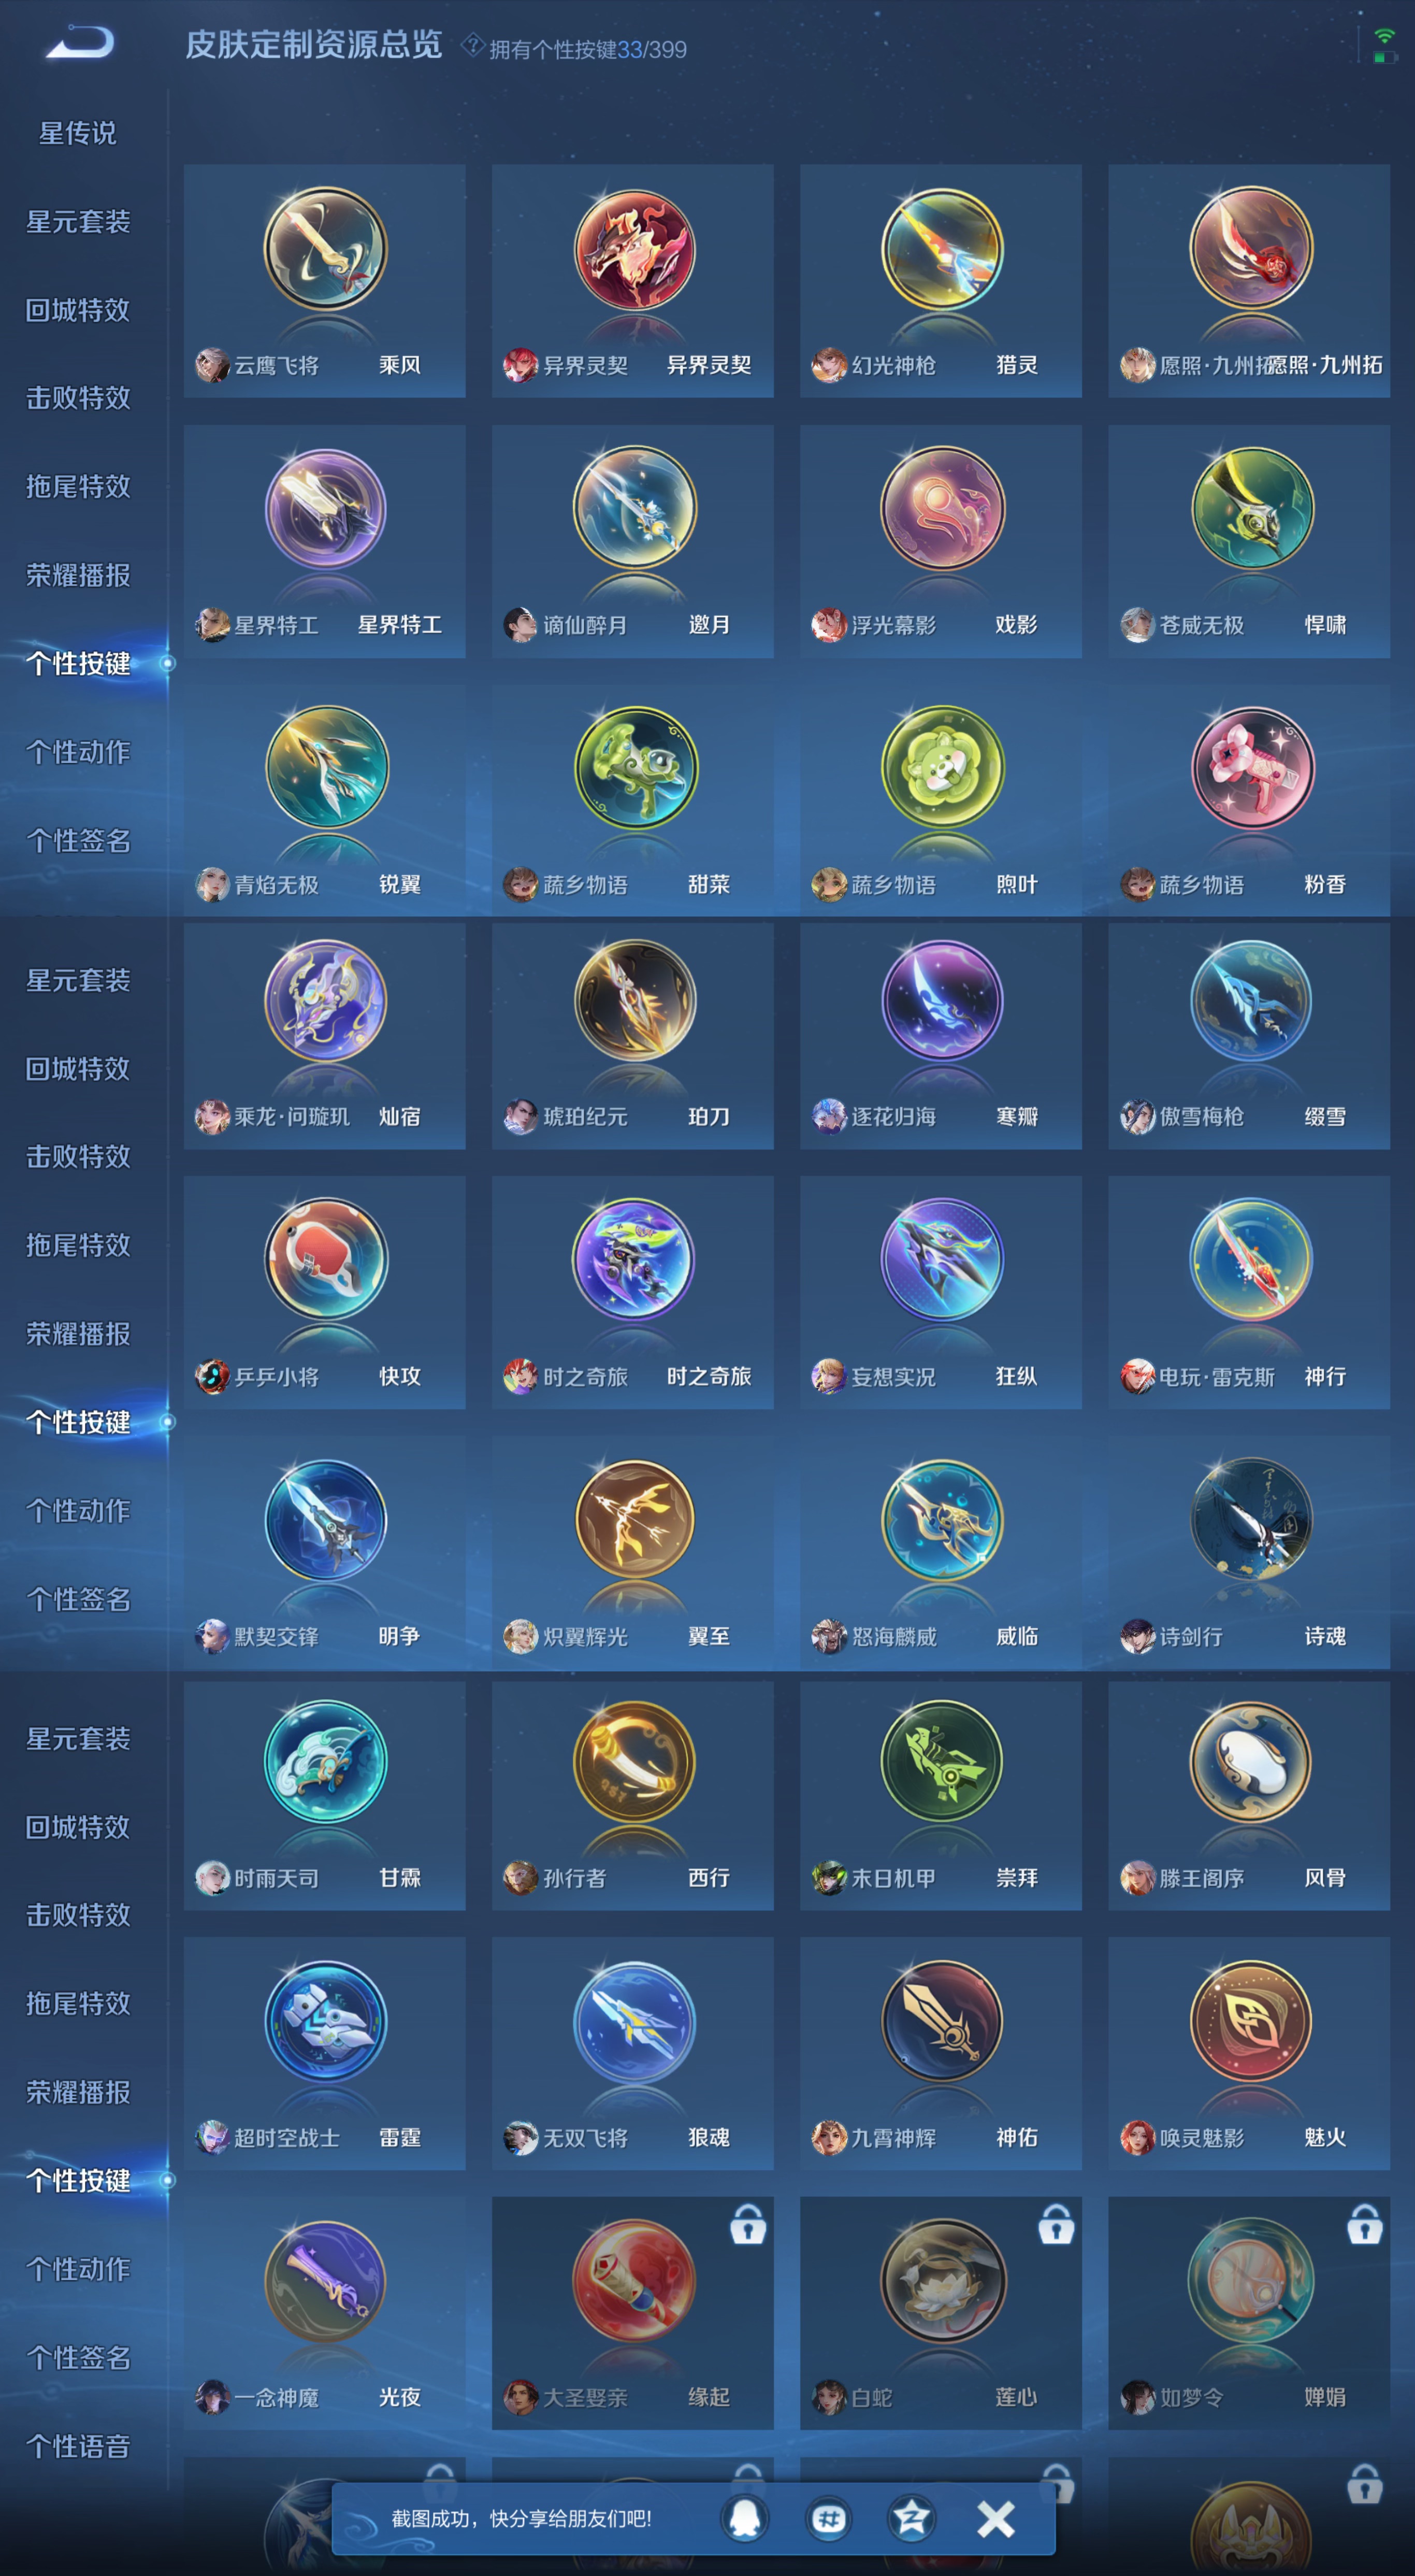Select the 异界灵契 dragon skill button icon
Image resolution: width=1415 pixels, height=2576 pixels.
[x=634, y=250]
